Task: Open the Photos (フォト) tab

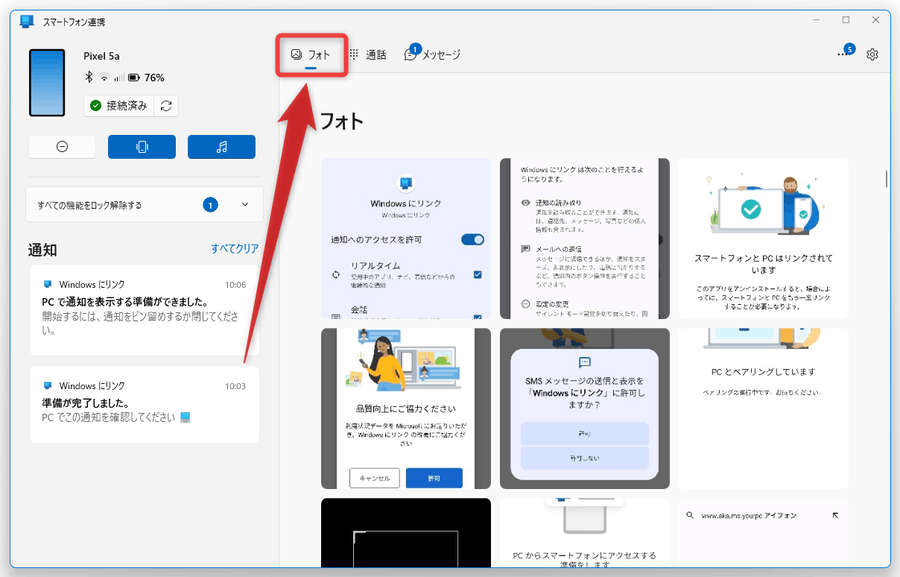Action: point(311,55)
